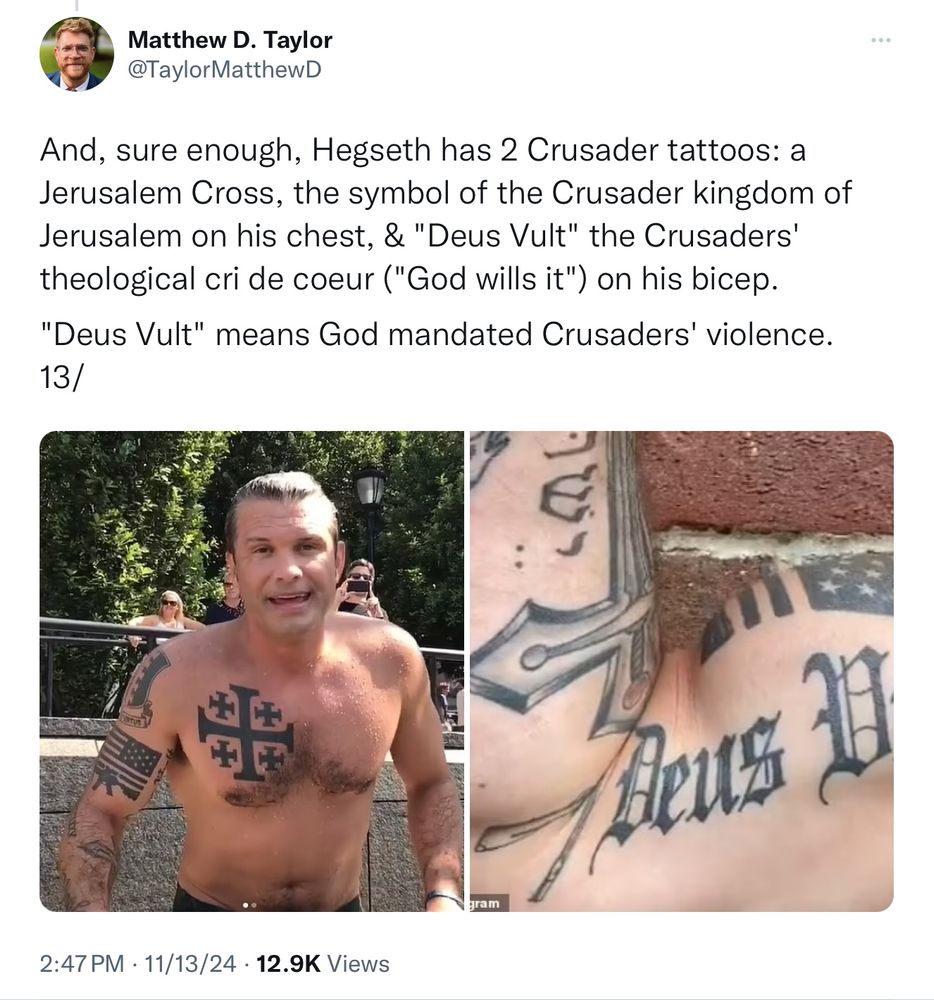Click the 2:47 PM timestamp
The height and width of the screenshot is (1000, 934).
[x=82, y=963]
